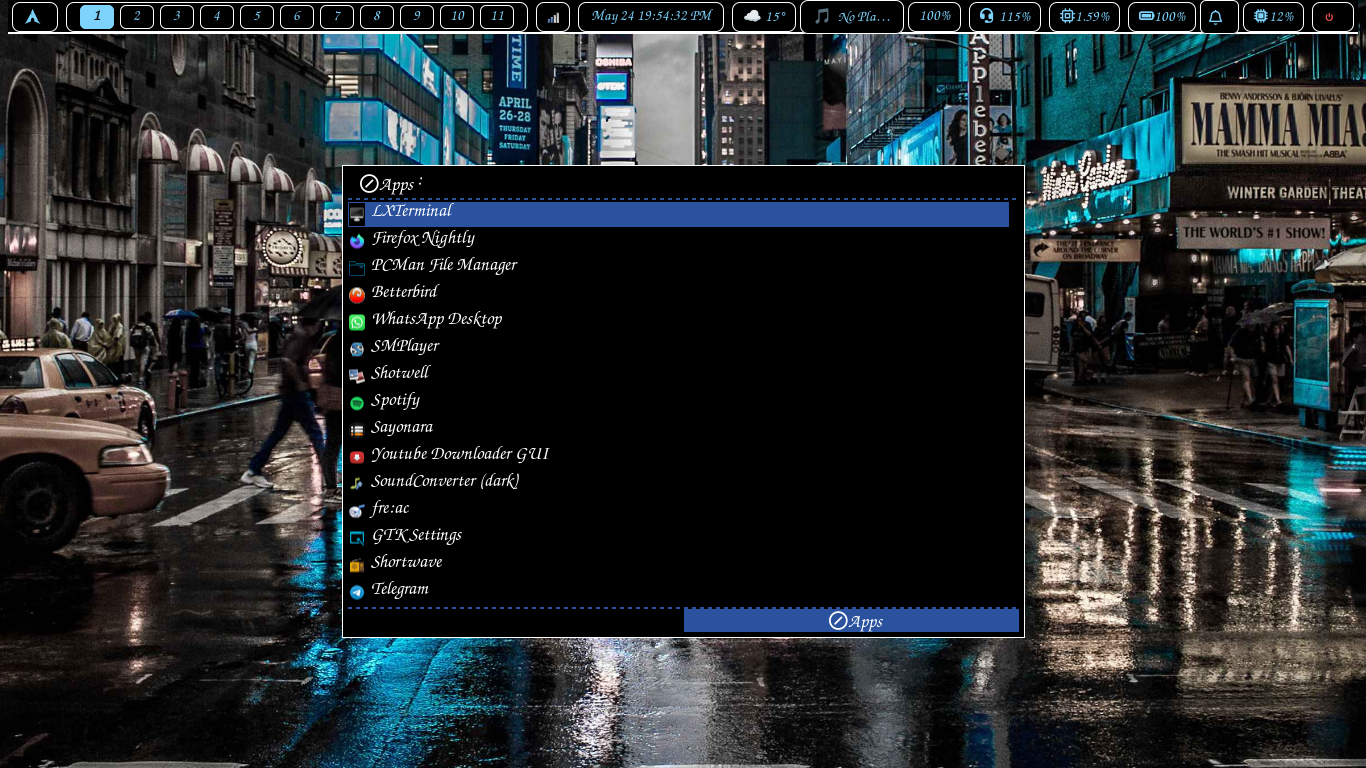Switch to workspace 9
This screenshot has width=1366, height=768.
click(x=417, y=16)
